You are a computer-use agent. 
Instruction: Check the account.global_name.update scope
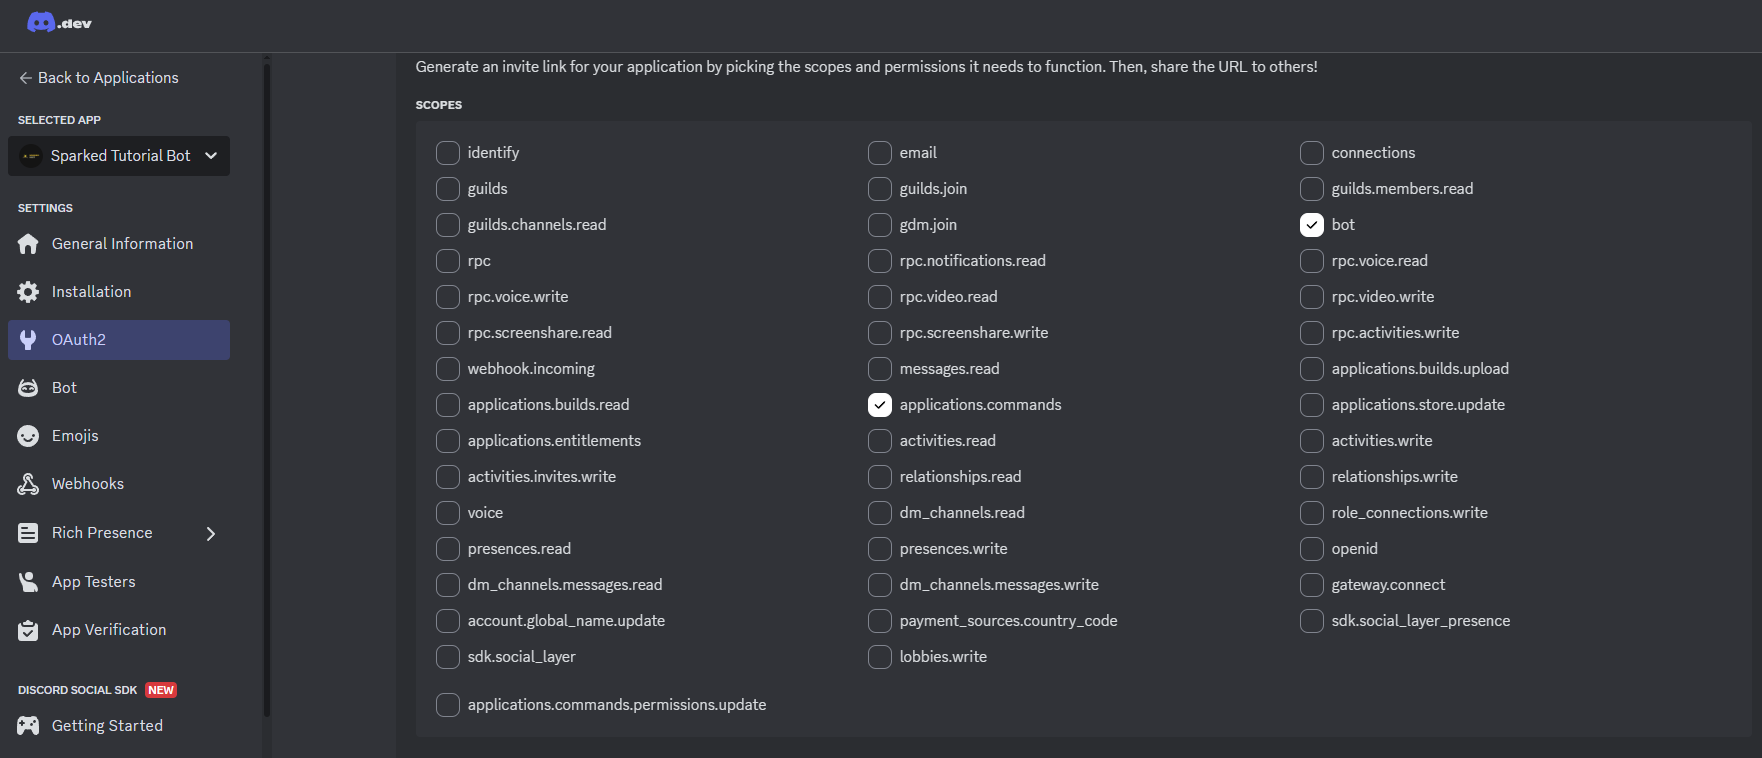[448, 621]
